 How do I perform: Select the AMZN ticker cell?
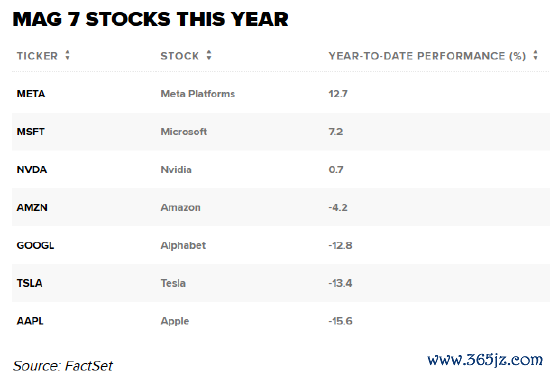(32, 207)
